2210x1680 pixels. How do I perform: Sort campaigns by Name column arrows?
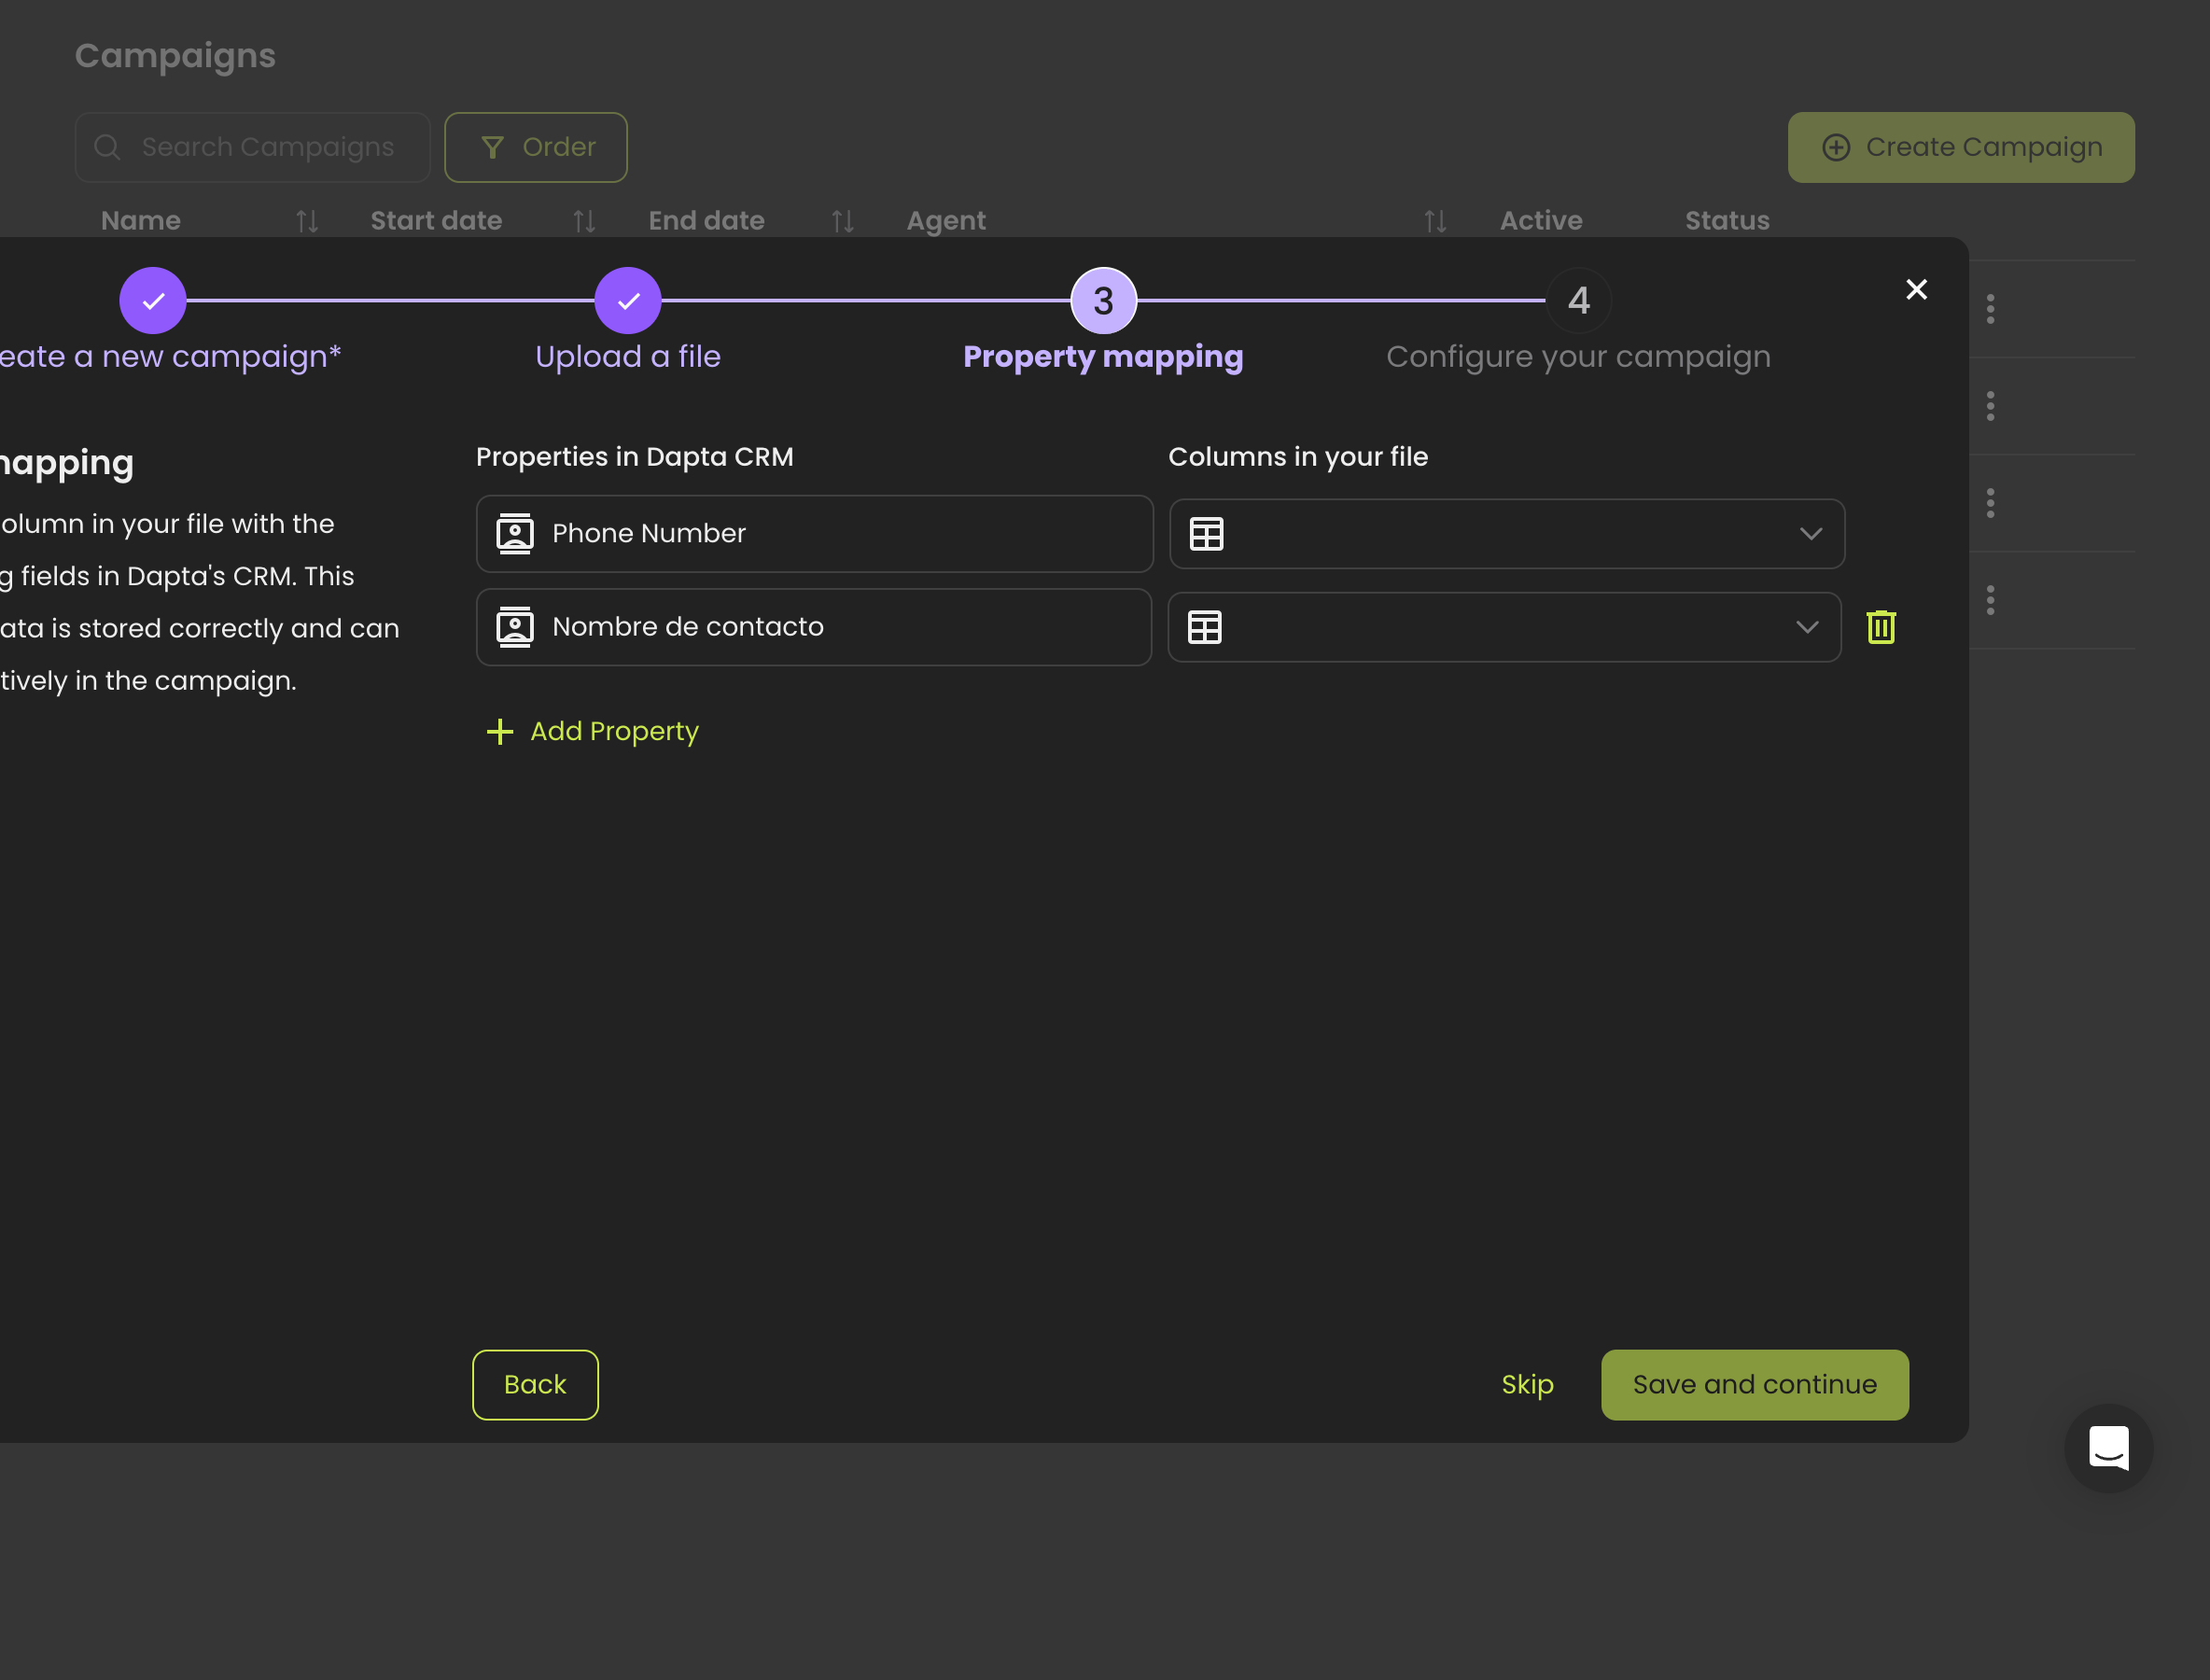pos(307,221)
